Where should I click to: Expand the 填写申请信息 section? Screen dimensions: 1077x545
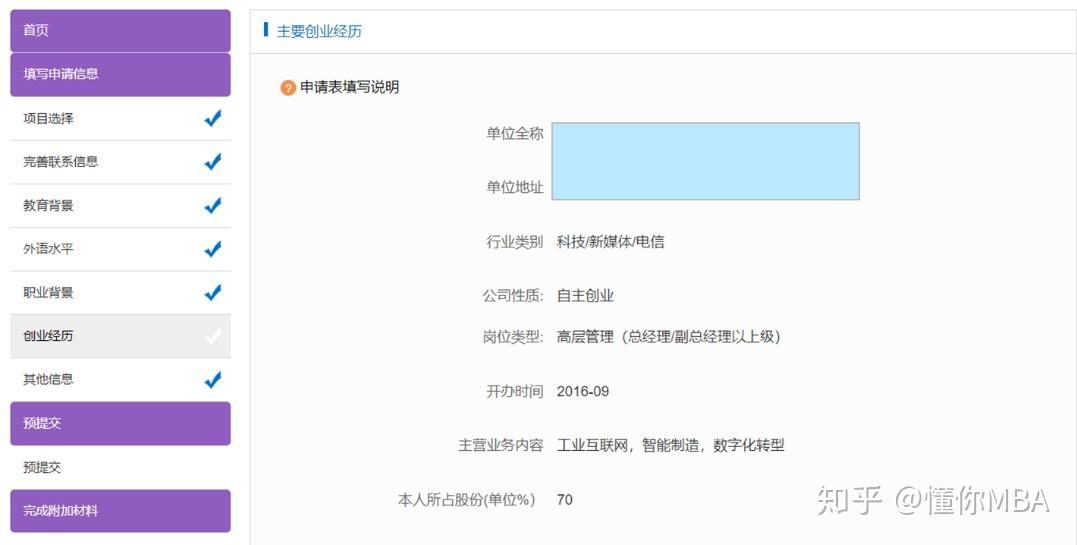tap(120, 74)
